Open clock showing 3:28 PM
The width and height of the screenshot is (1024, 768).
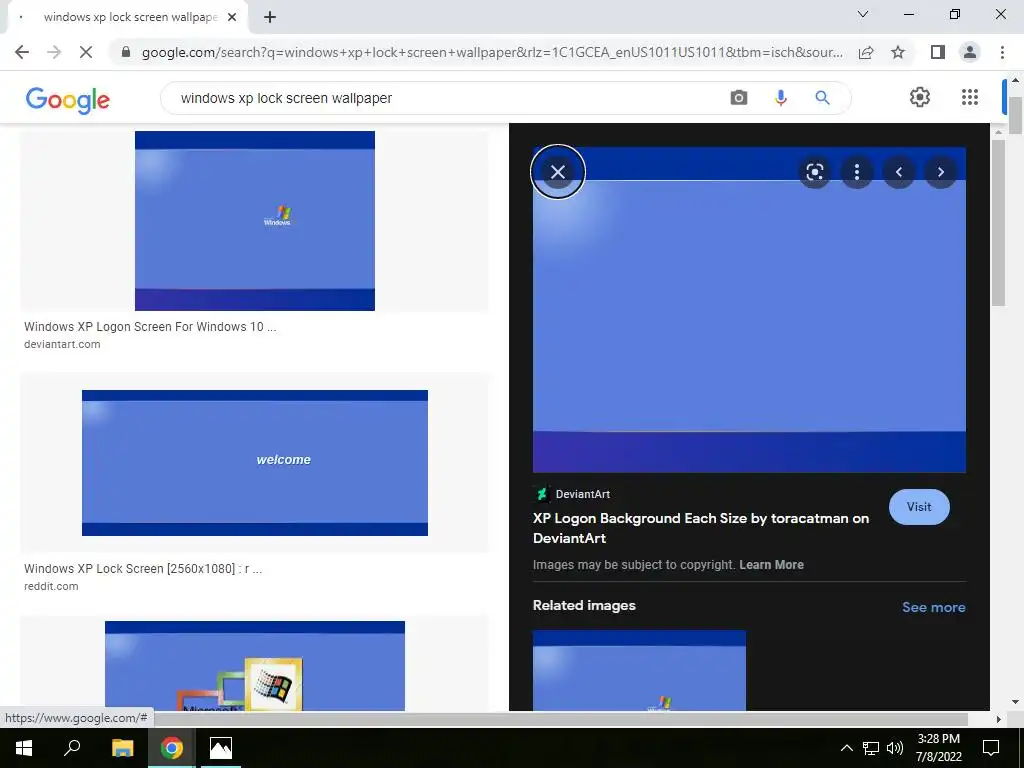938,748
